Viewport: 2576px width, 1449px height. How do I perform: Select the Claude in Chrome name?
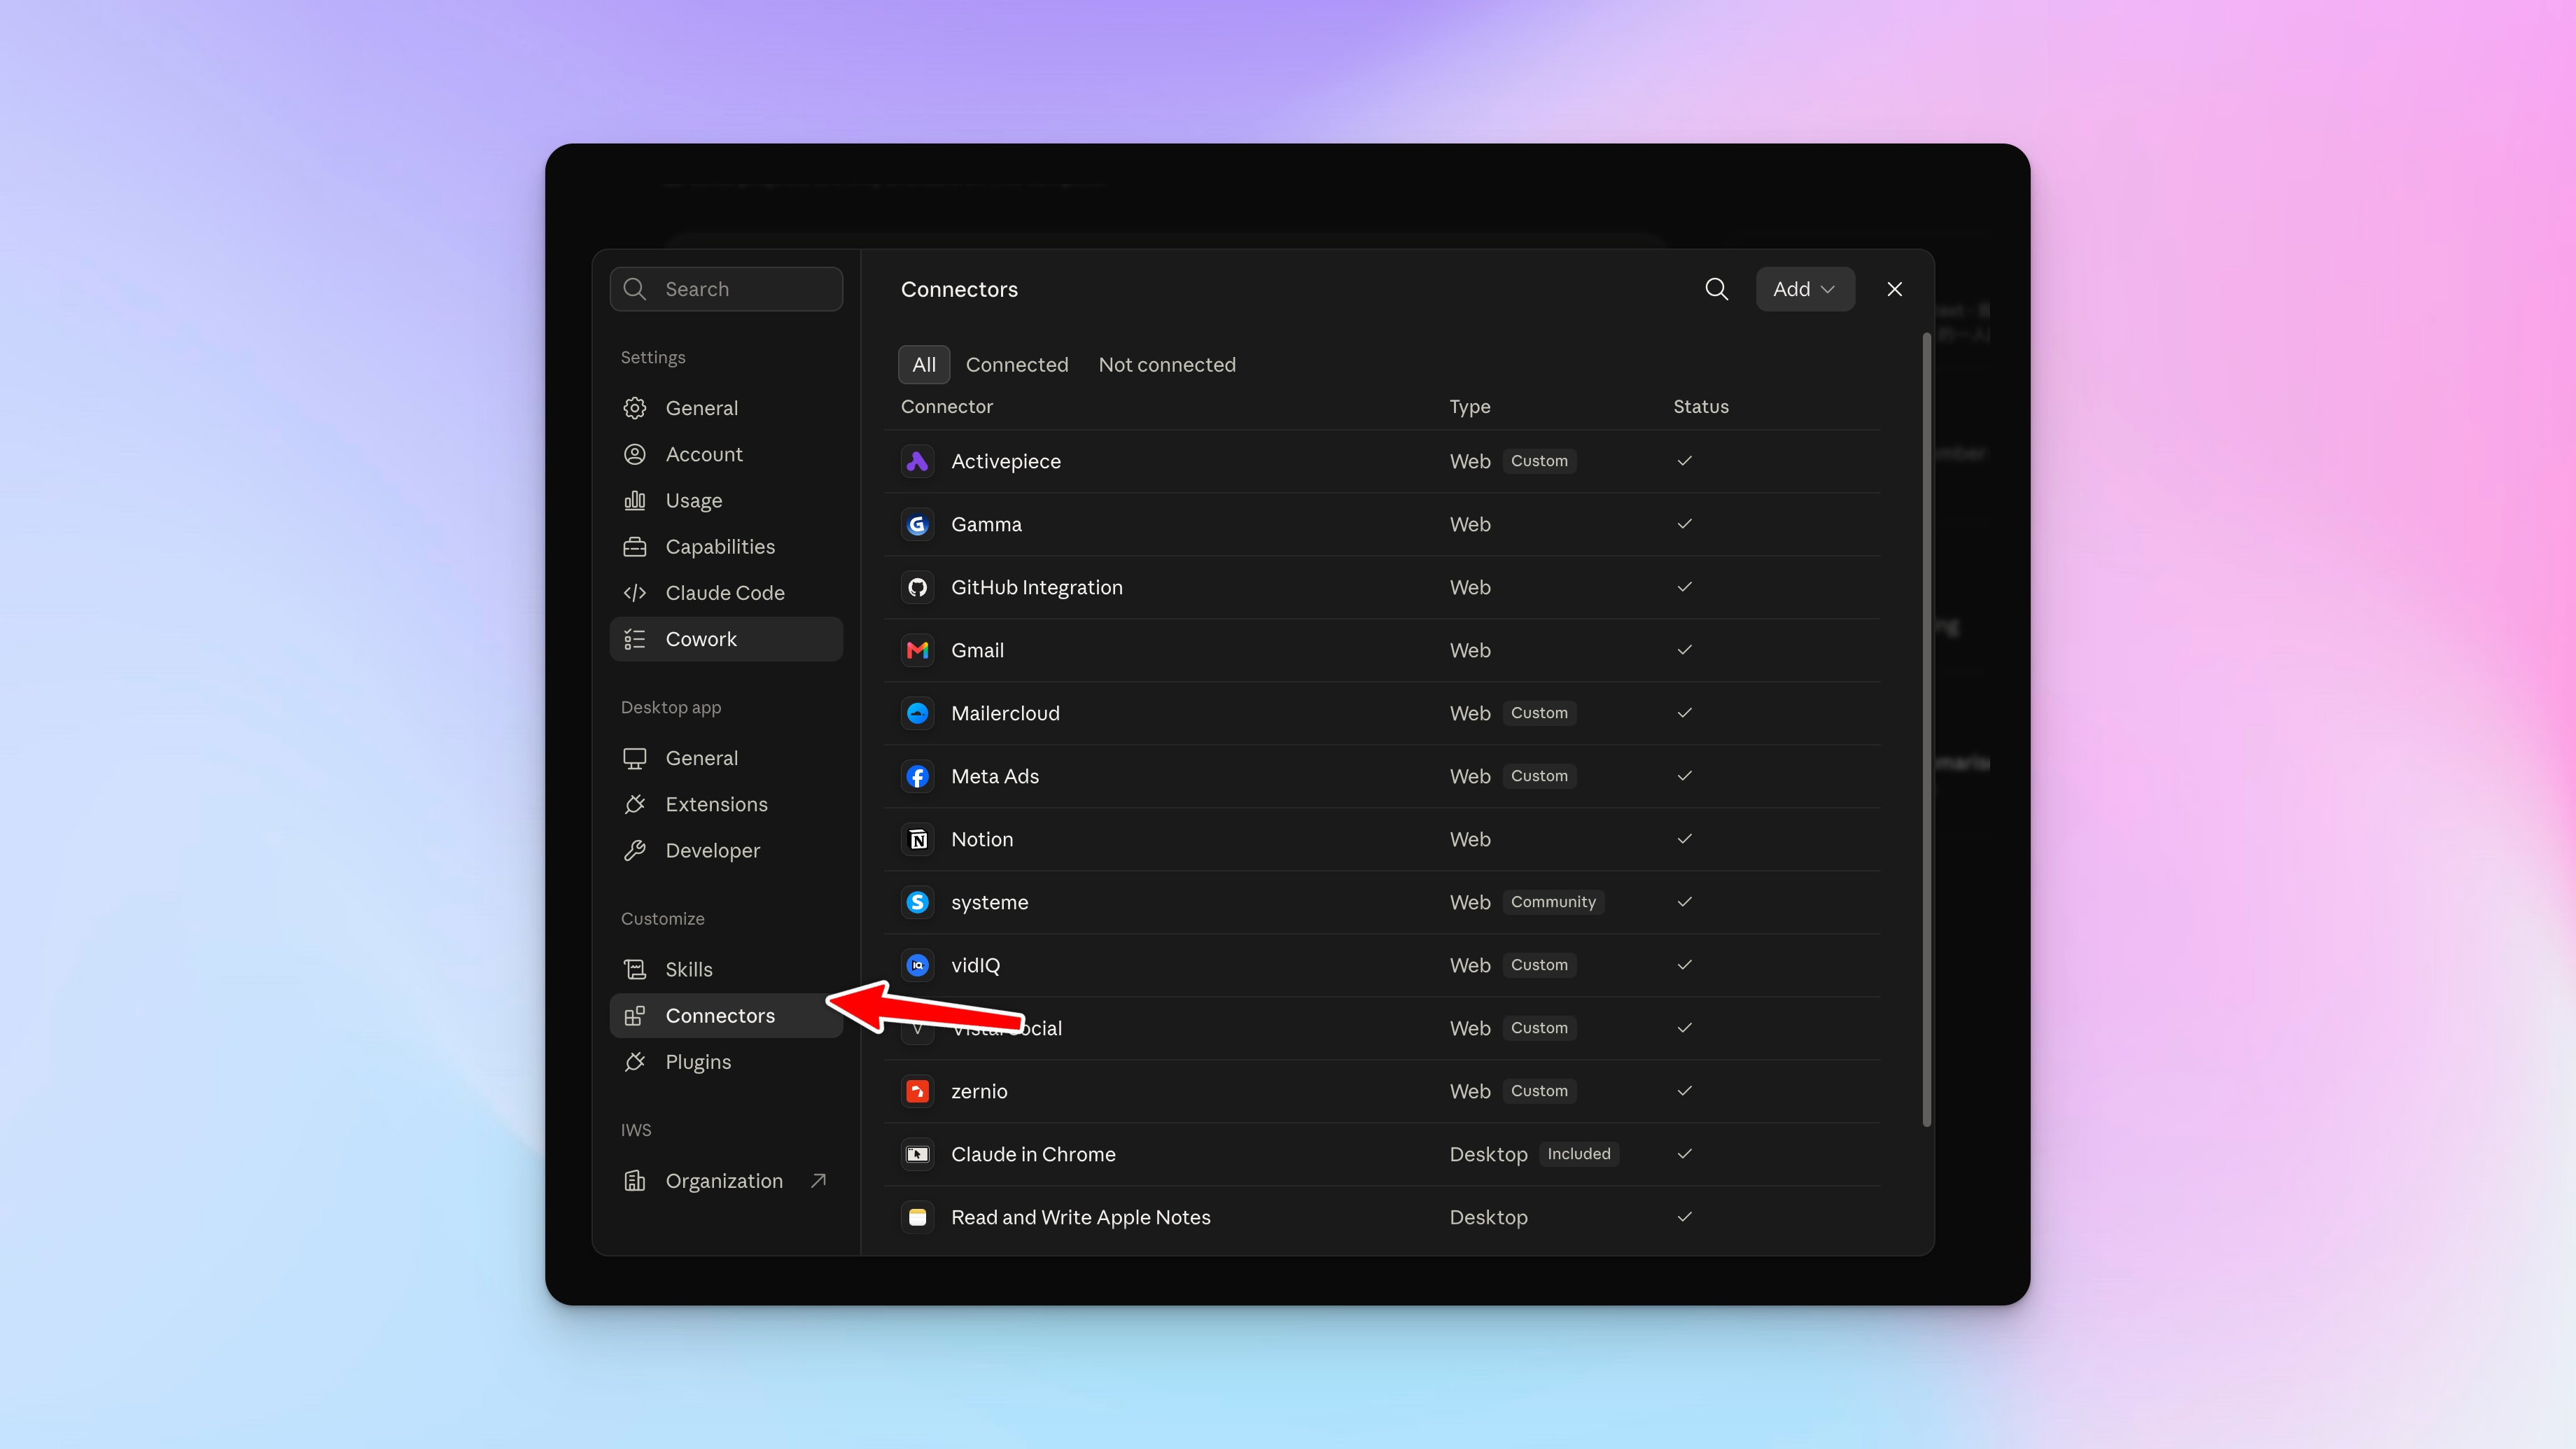tap(1033, 1154)
